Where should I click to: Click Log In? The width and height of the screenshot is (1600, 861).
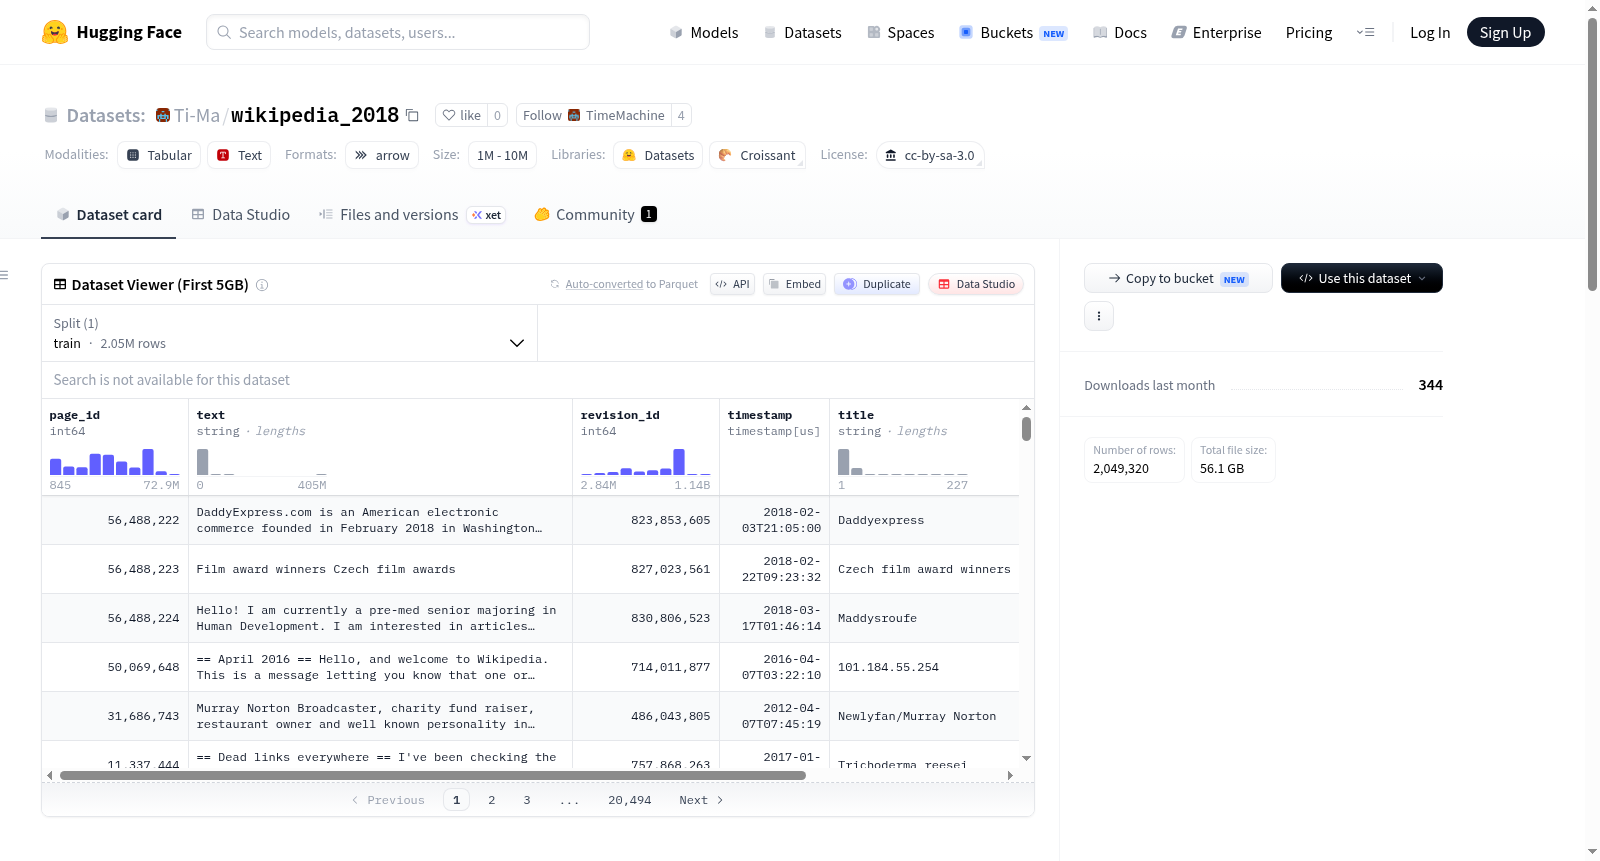point(1430,32)
